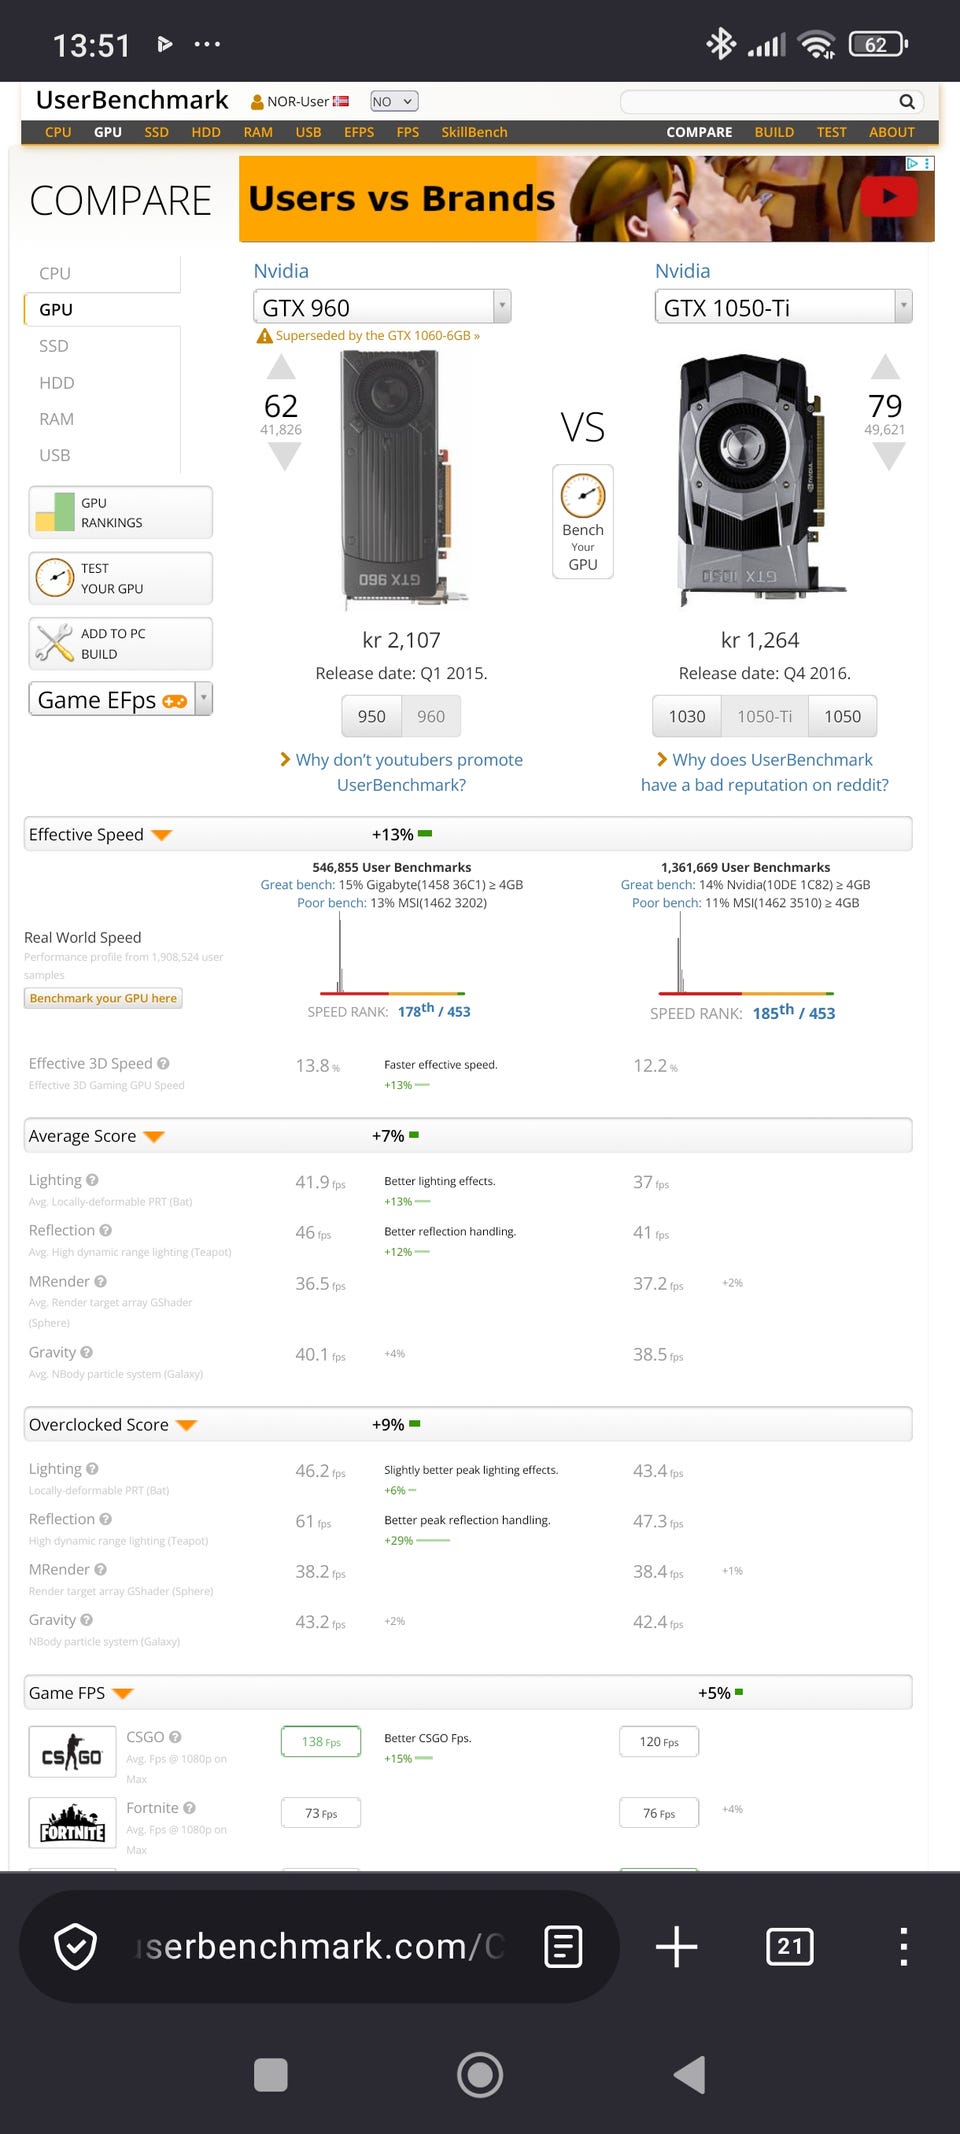Click the search magnifier icon
This screenshot has width=960, height=2134.
(x=906, y=101)
